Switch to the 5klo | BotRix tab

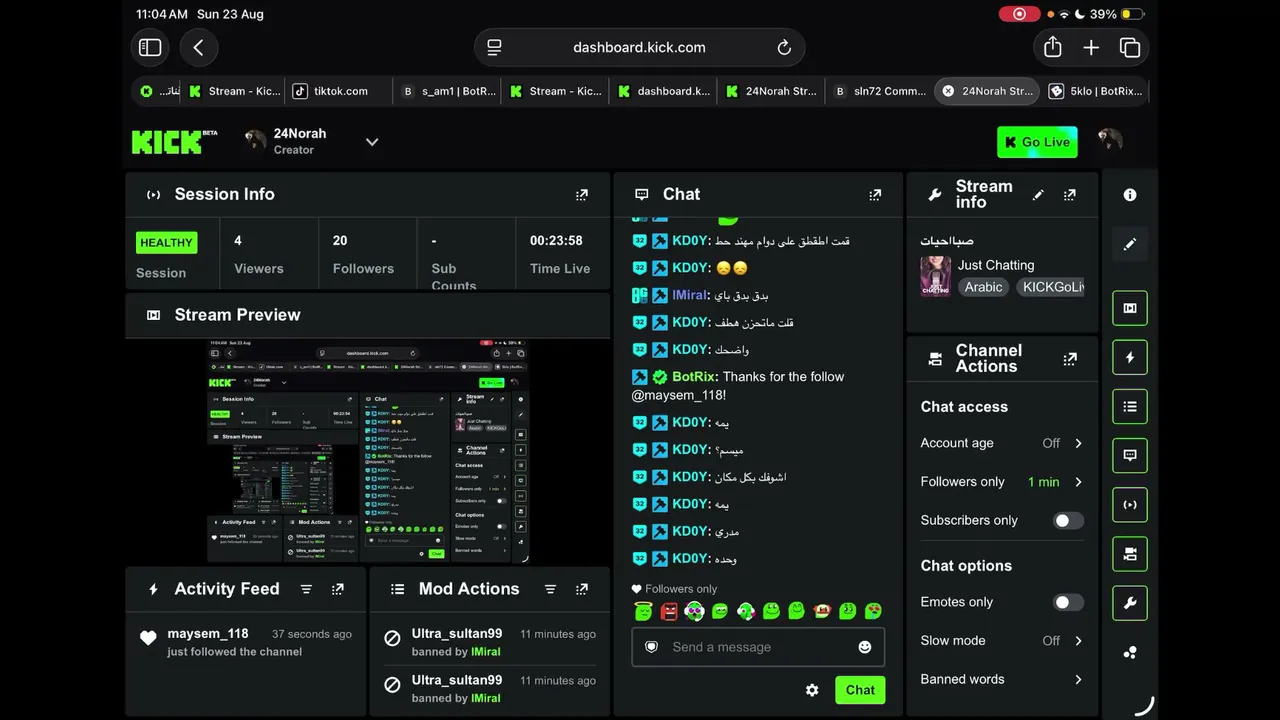(x=1094, y=91)
